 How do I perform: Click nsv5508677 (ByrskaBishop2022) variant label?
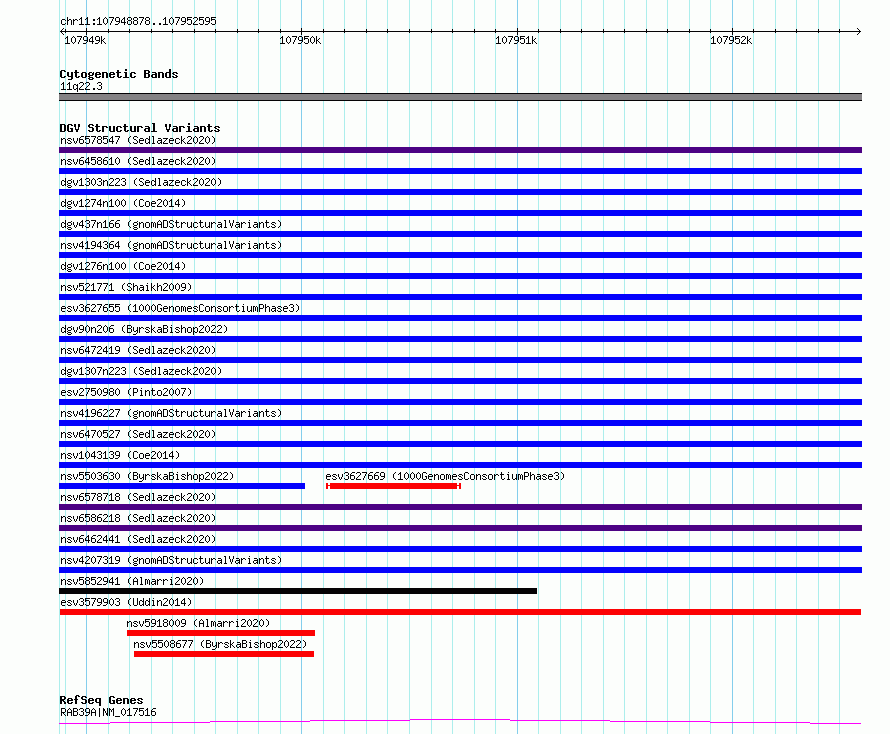[220, 644]
